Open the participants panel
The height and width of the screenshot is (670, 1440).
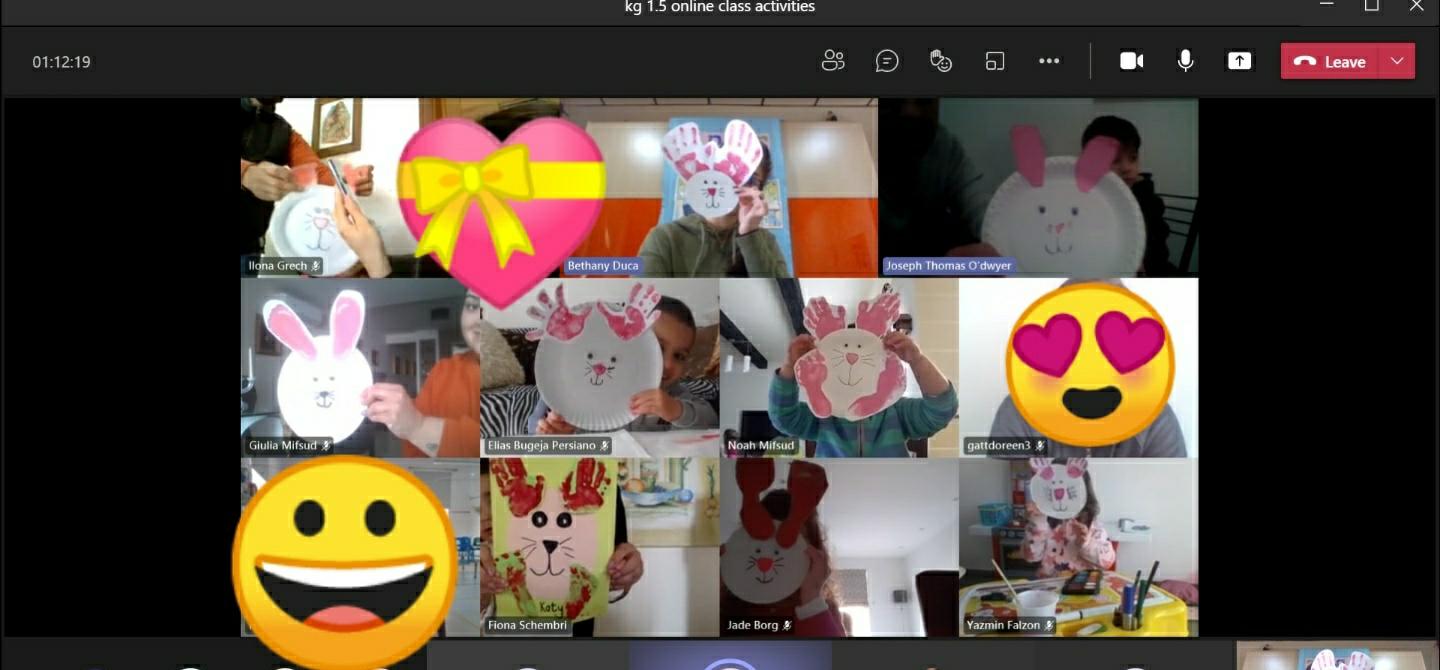(833, 61)
